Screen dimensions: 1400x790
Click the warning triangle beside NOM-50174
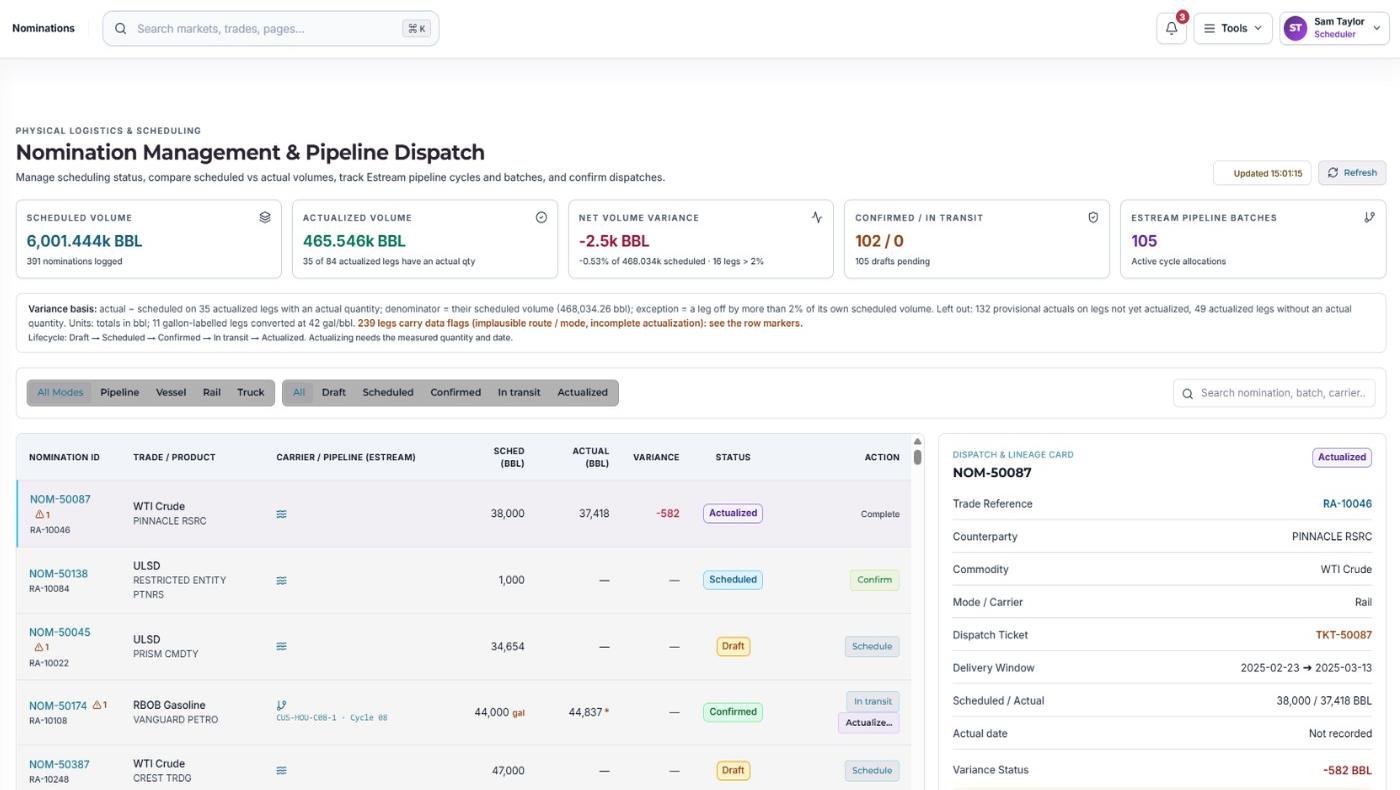pyautogui.click(x=97, y=705)
